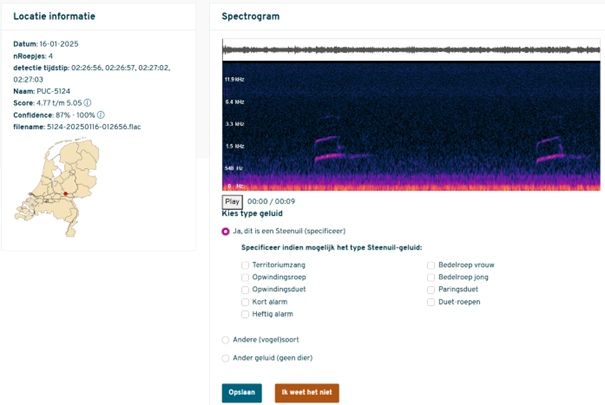This screenshot has height=405, width=605.
Task: Tick the Opwindingsduet checkbox
Action: pos(245,289)
